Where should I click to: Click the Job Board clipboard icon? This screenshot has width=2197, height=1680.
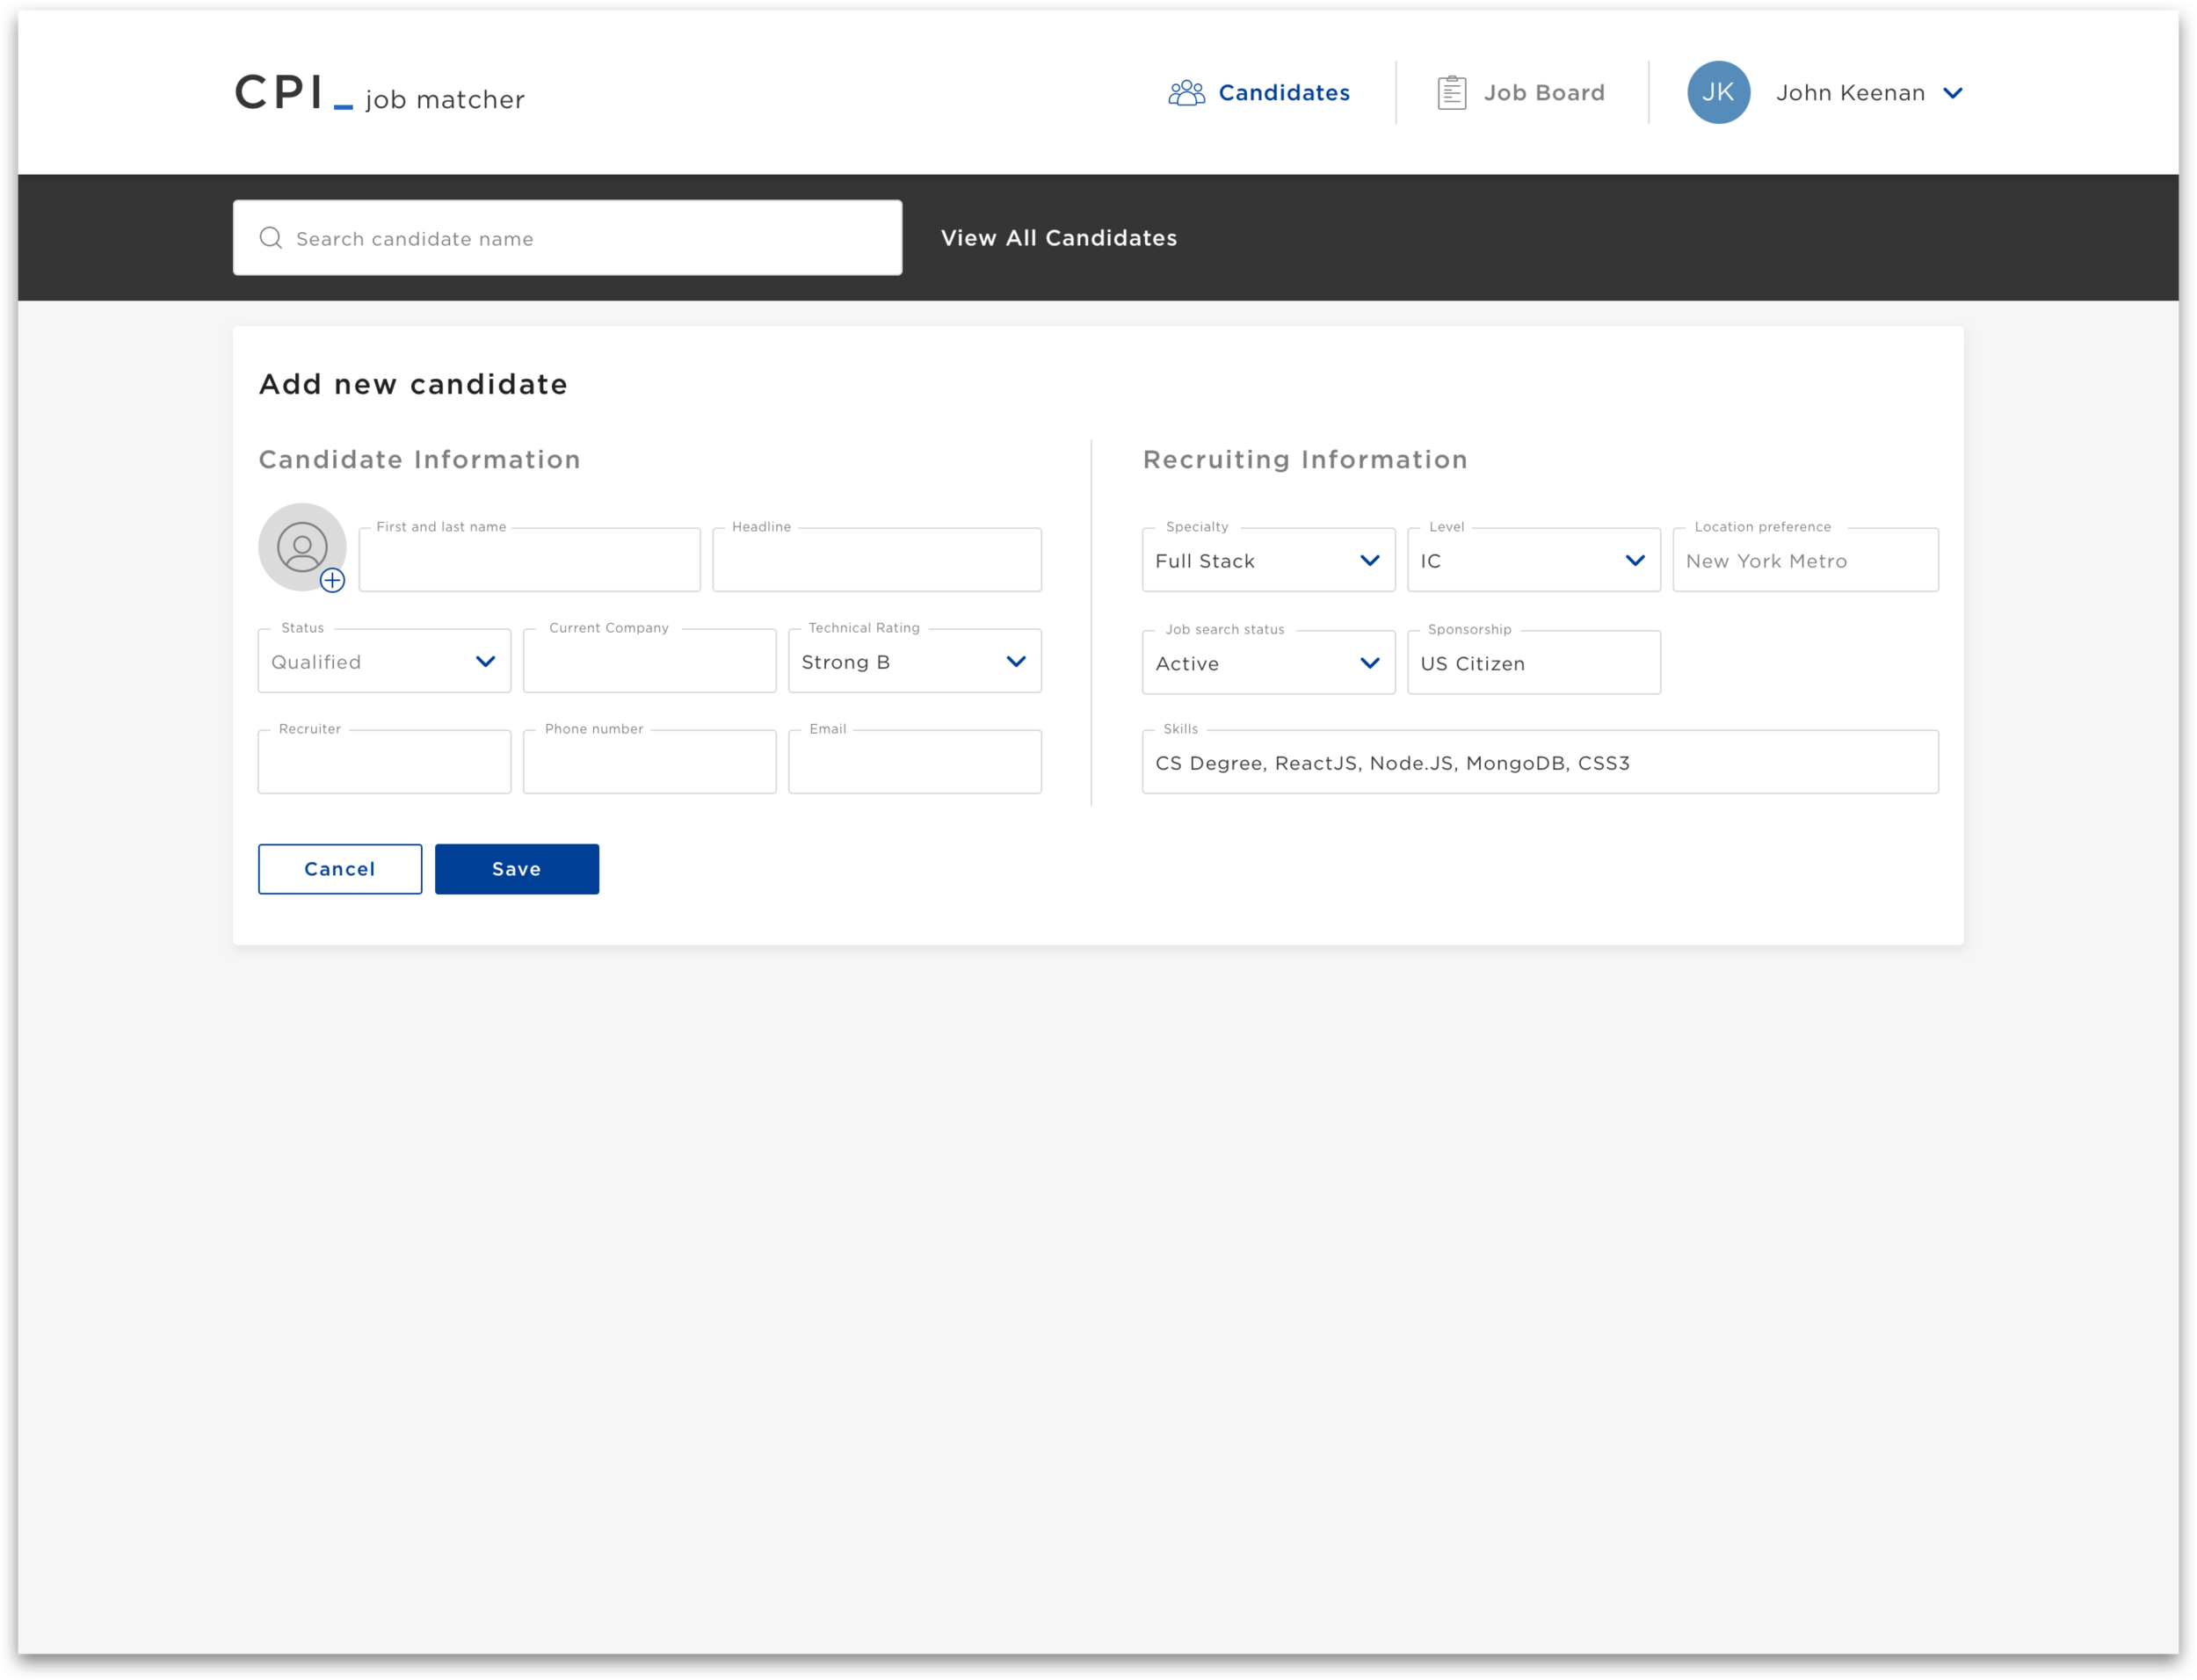pyautogui.click(x=1451, y=92)
